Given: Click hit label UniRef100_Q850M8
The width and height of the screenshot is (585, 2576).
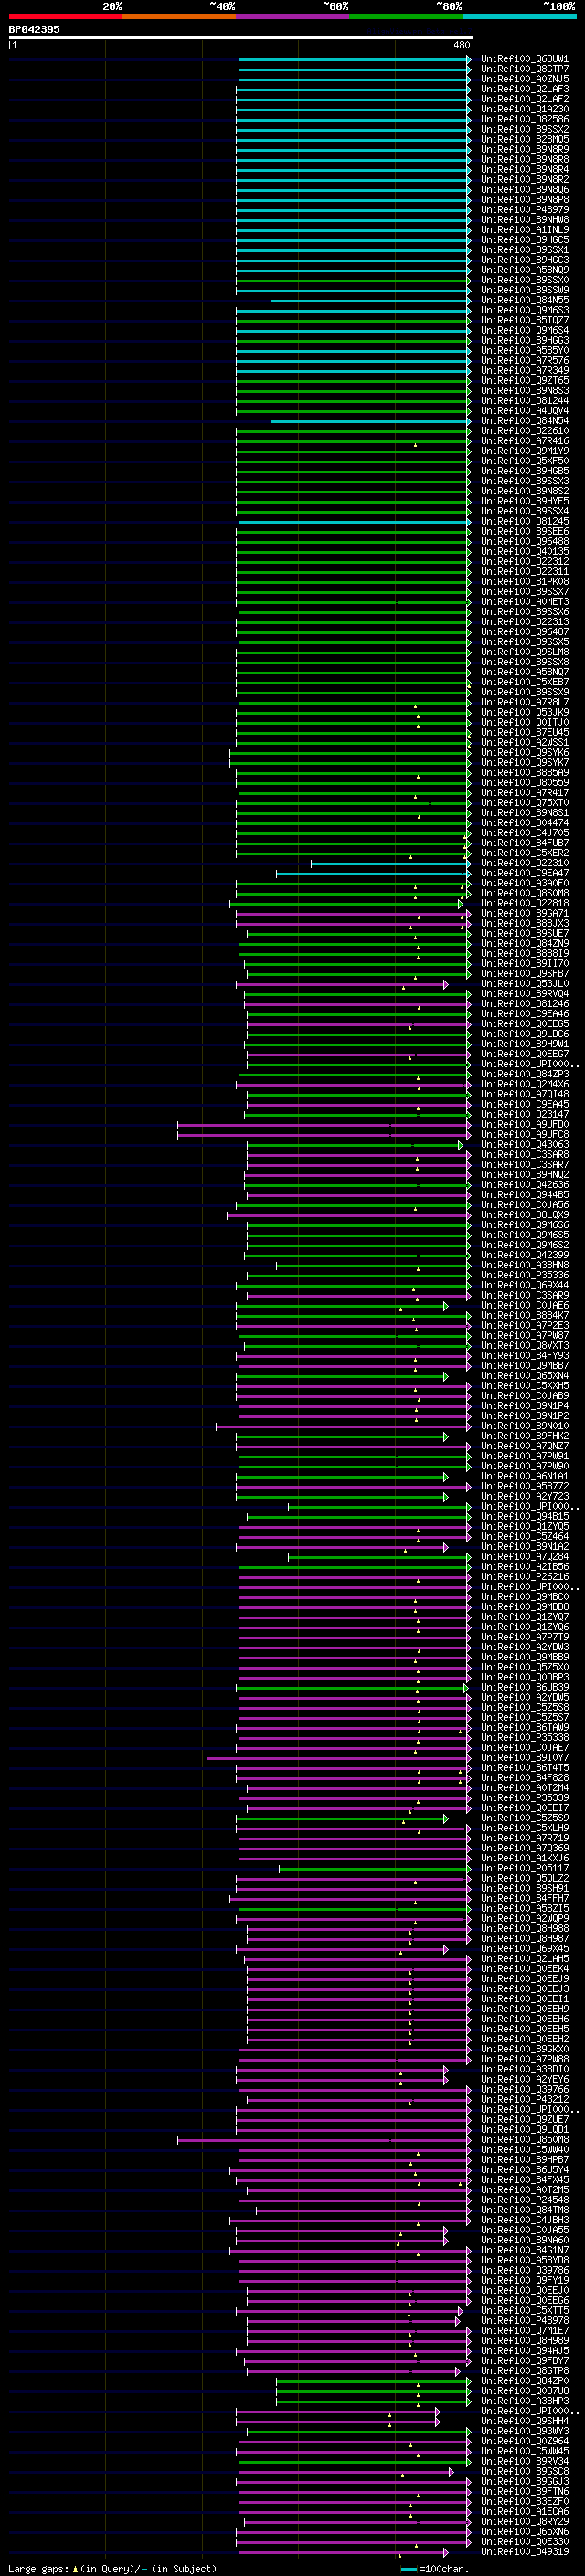Looking at the screenshot, I should coord(525,2140).
